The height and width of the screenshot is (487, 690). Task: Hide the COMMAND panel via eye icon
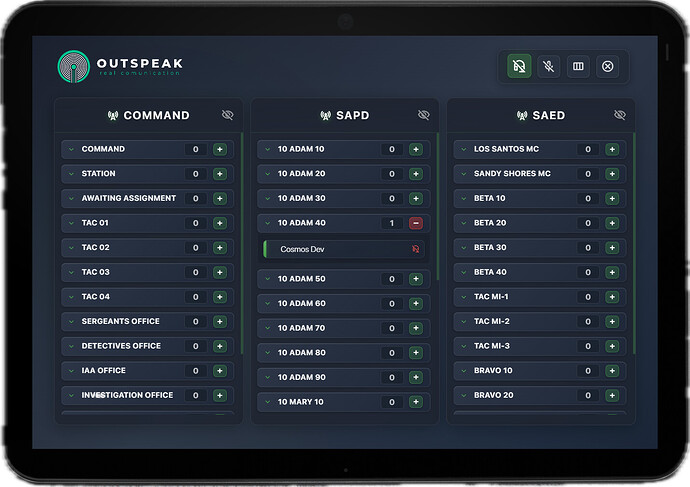point(228,115)
